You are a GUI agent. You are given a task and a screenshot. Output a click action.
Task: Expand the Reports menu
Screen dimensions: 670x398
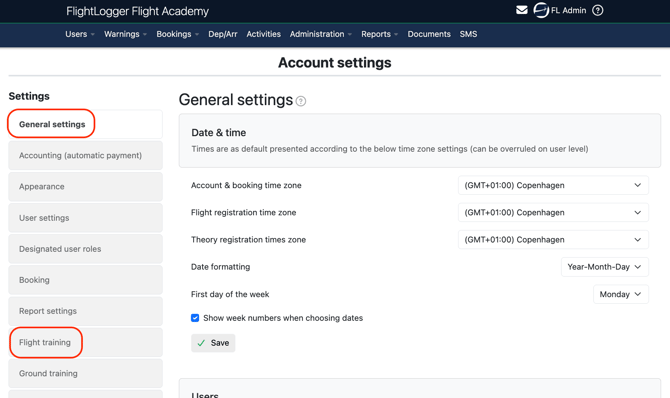(x=379, y=34)
